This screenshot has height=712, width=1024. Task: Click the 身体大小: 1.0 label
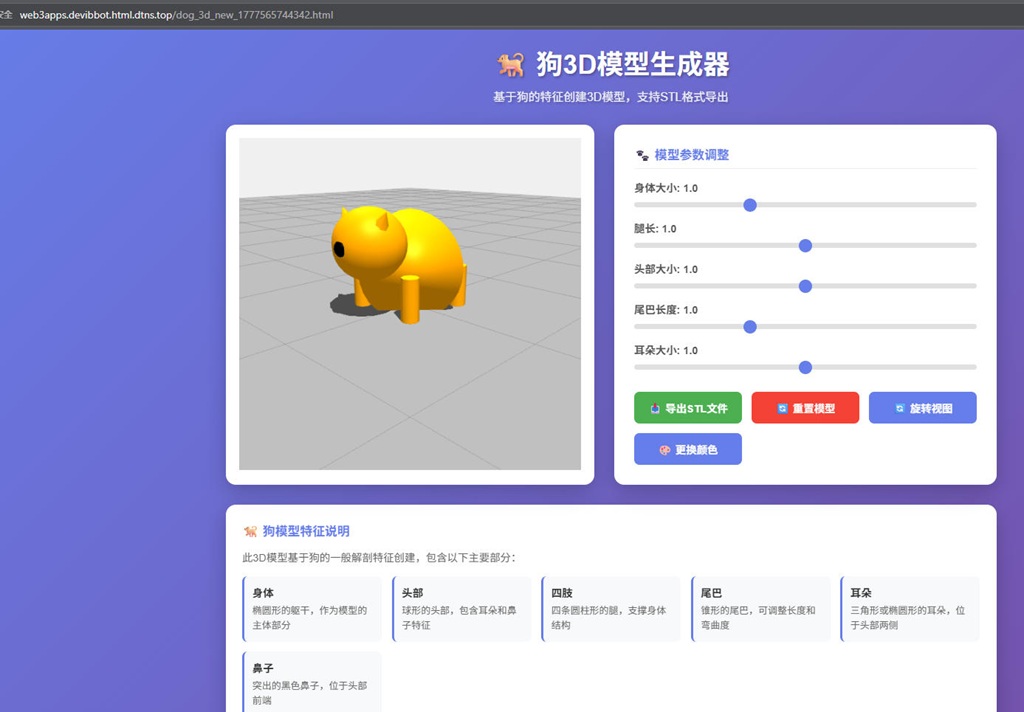coord(665,188)
